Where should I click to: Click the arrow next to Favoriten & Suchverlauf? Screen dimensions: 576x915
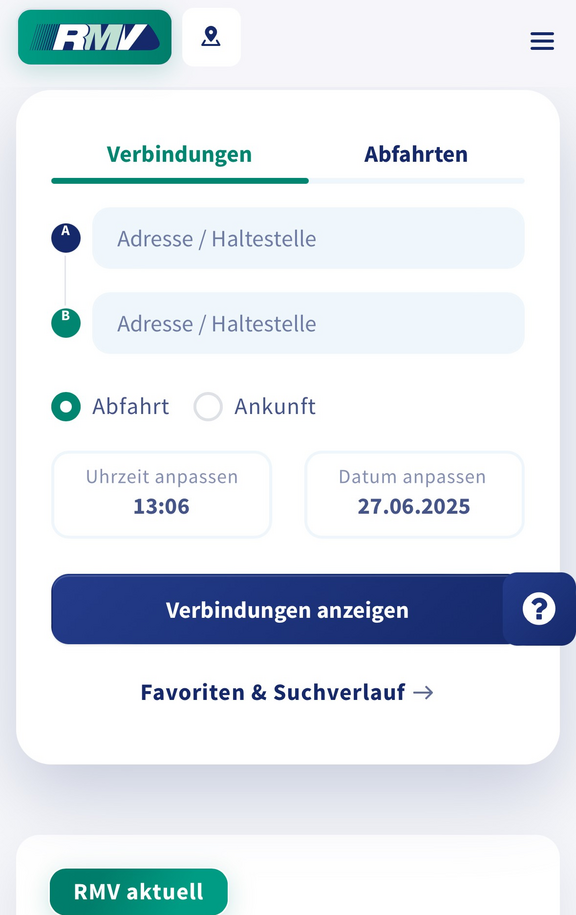(424, 692)
